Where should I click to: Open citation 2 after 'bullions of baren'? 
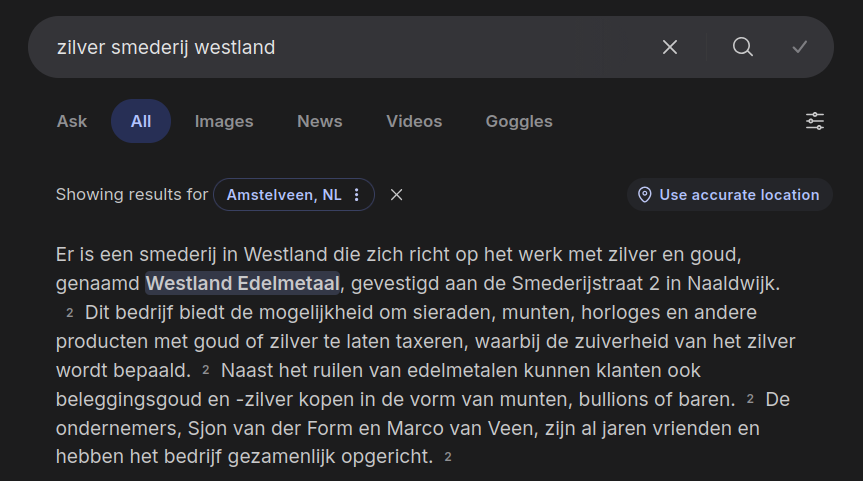click(x=750, y=399)
